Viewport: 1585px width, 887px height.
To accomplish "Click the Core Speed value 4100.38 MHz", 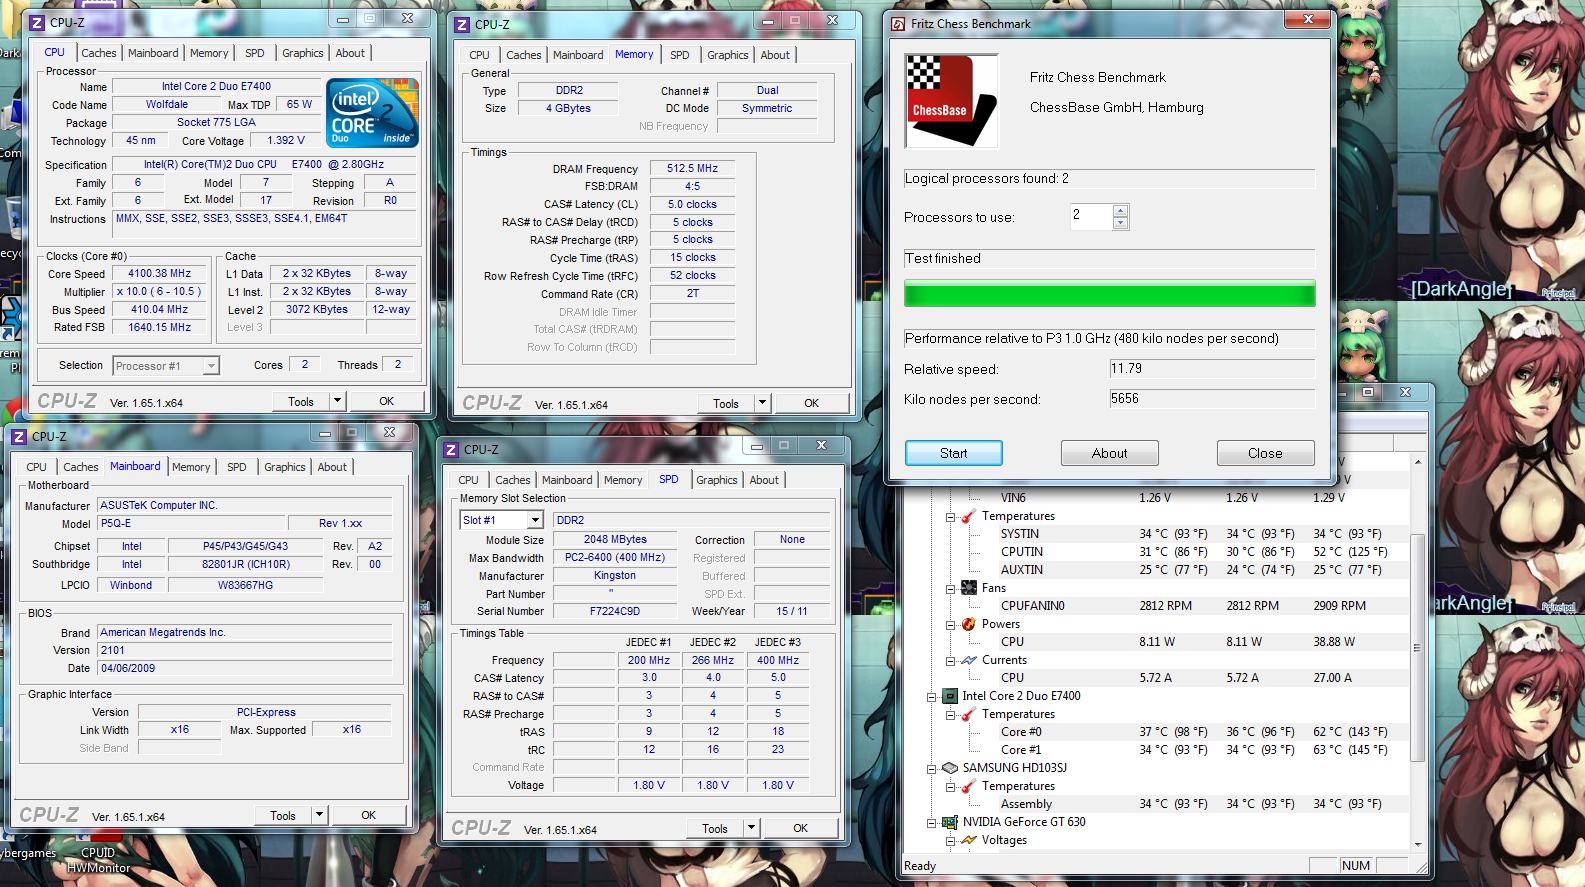I will pyautogui.click(x=160, y=274).
